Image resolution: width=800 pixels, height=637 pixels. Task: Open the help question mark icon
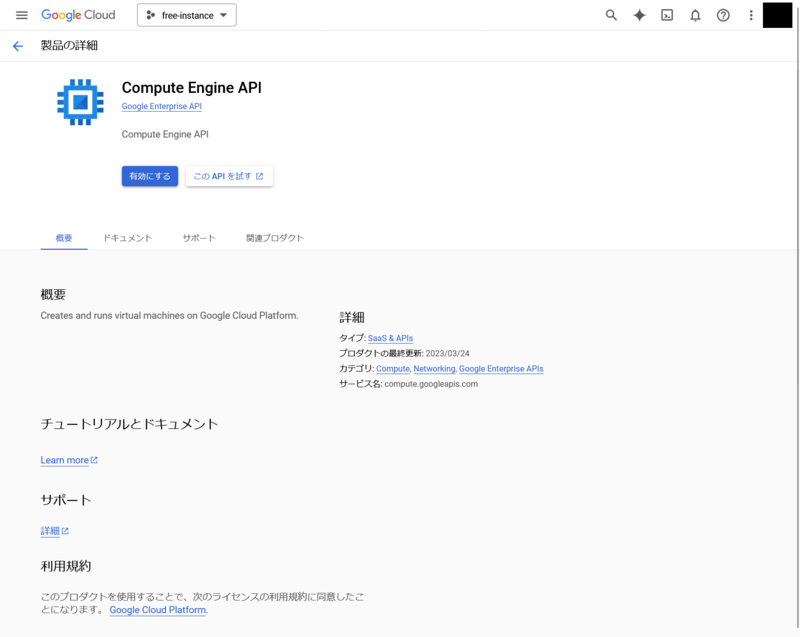(x=723, y=15)
